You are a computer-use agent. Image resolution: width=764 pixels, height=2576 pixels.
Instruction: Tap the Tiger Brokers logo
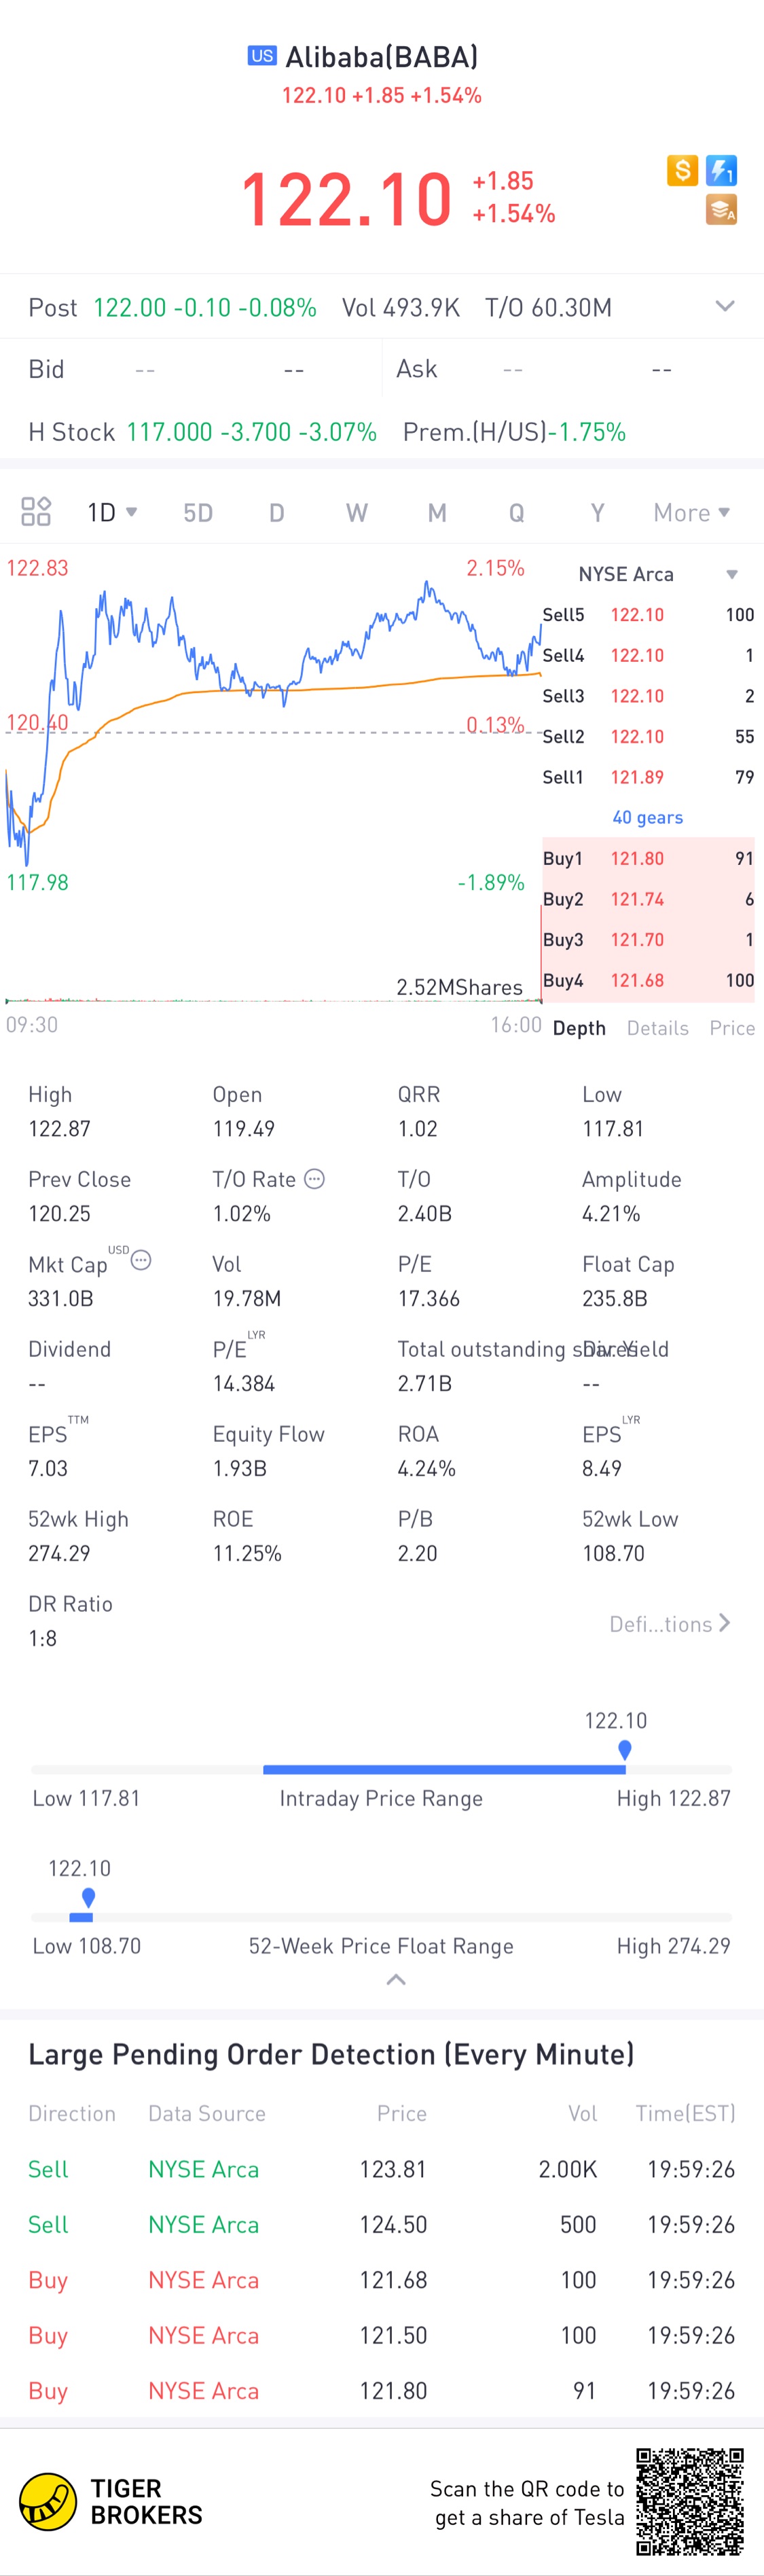(x=111, y=2501)
